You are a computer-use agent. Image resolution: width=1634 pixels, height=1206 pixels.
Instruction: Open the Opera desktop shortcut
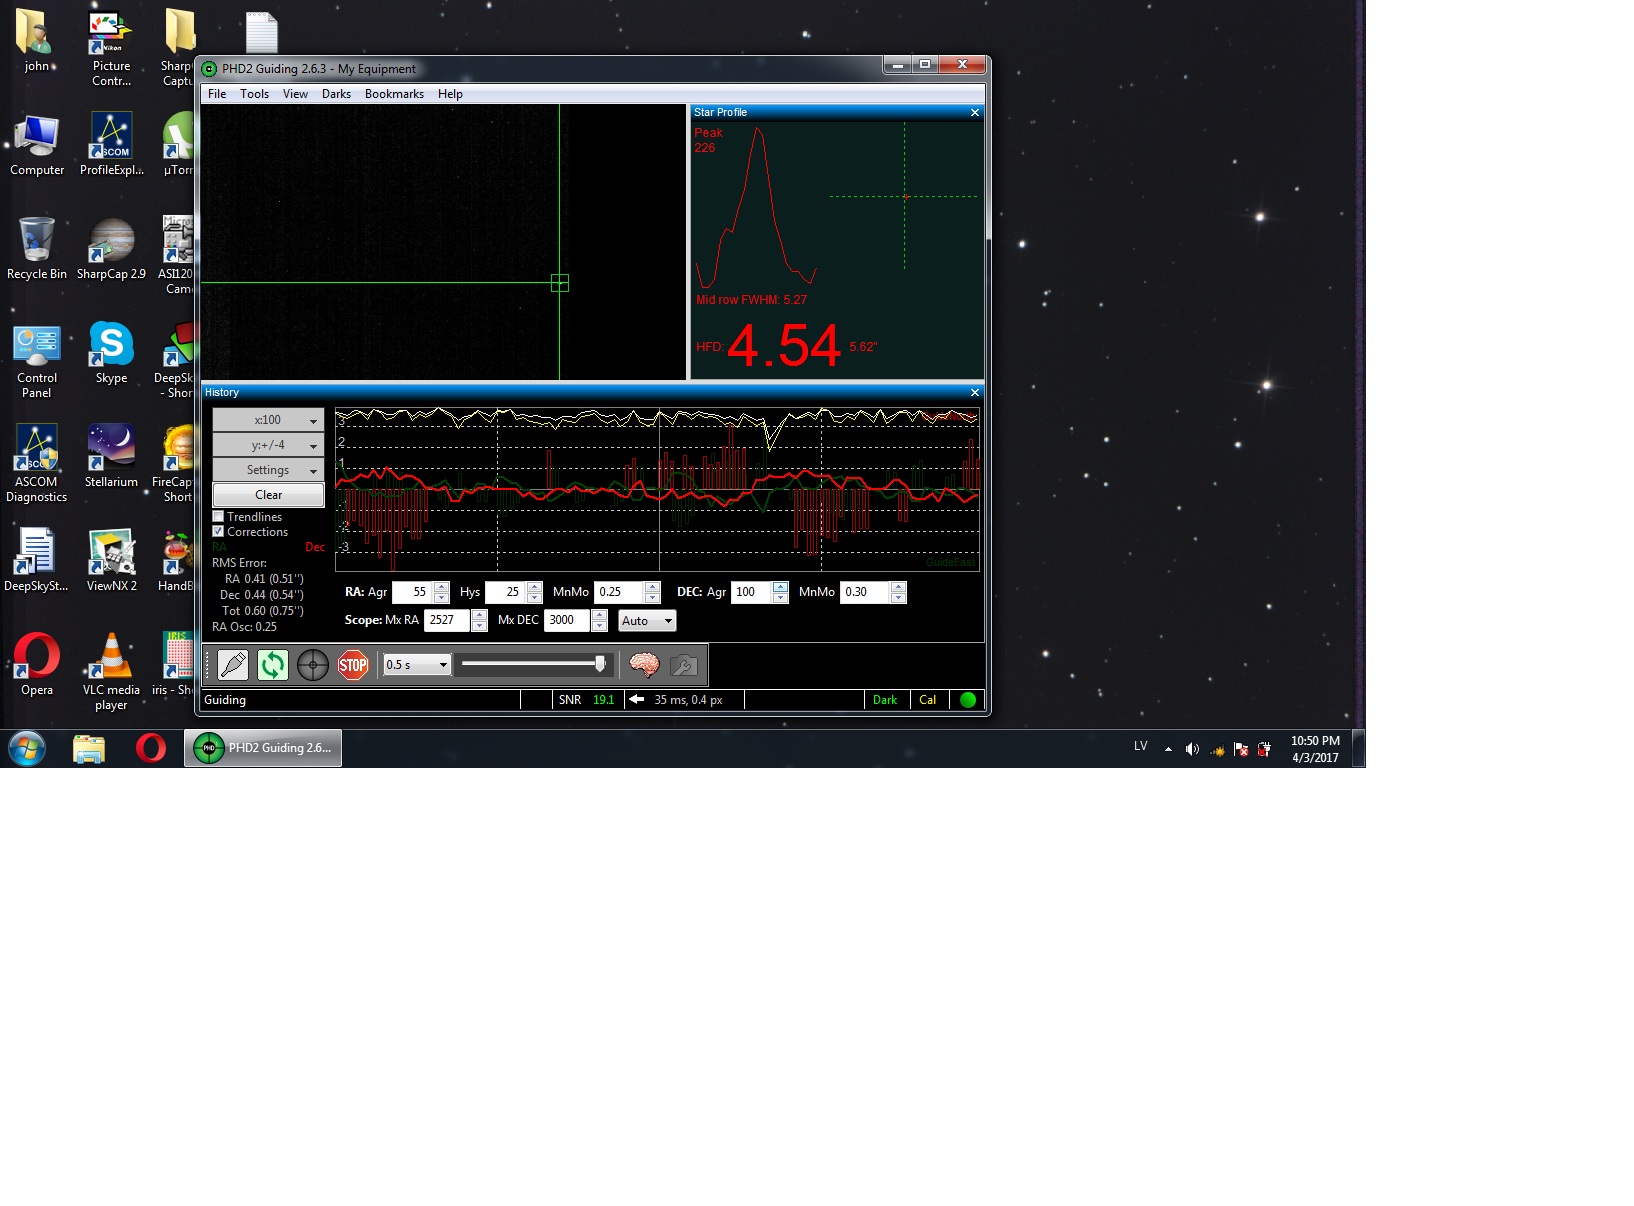tap(37, 665)
